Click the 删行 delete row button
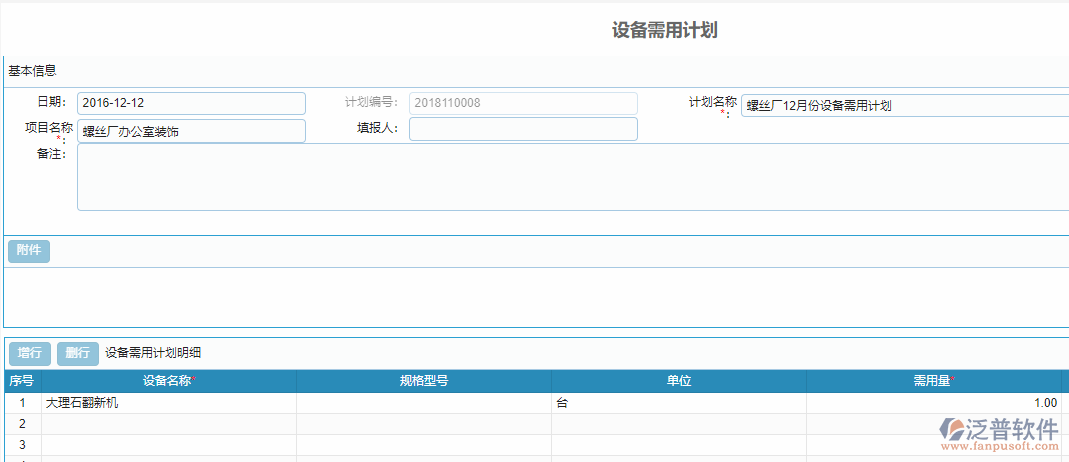Image resolution: width=1069 pixels, height=462 pixels. [78, 353]
